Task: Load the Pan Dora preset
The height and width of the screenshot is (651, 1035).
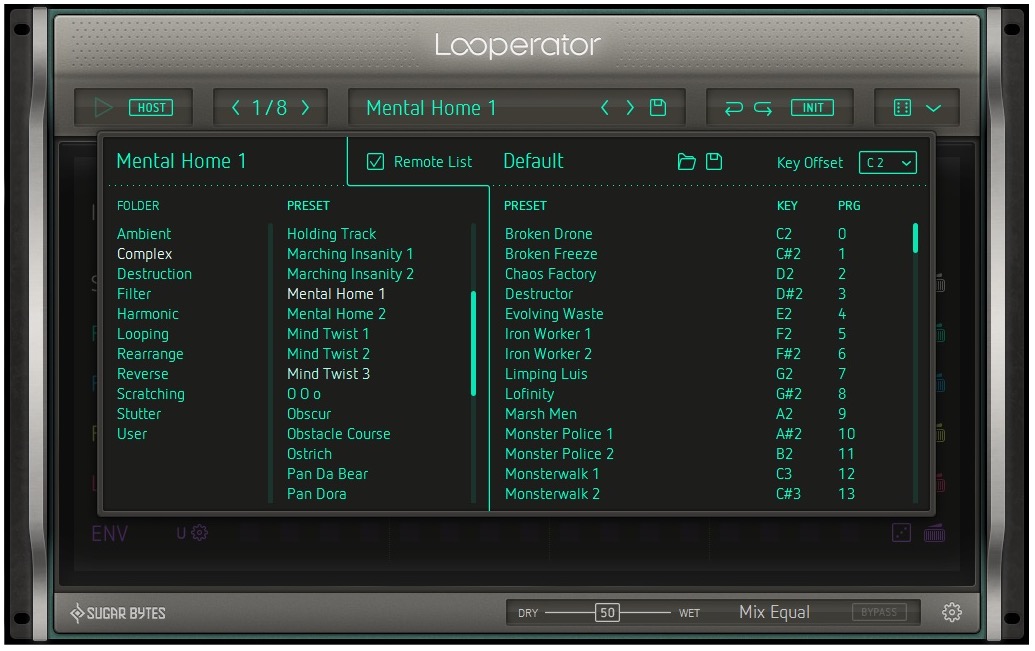Action: click(317, 494)
